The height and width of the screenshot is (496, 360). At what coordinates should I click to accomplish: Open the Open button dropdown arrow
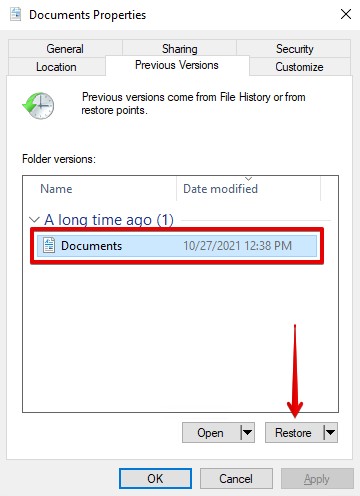pos(247,433)
